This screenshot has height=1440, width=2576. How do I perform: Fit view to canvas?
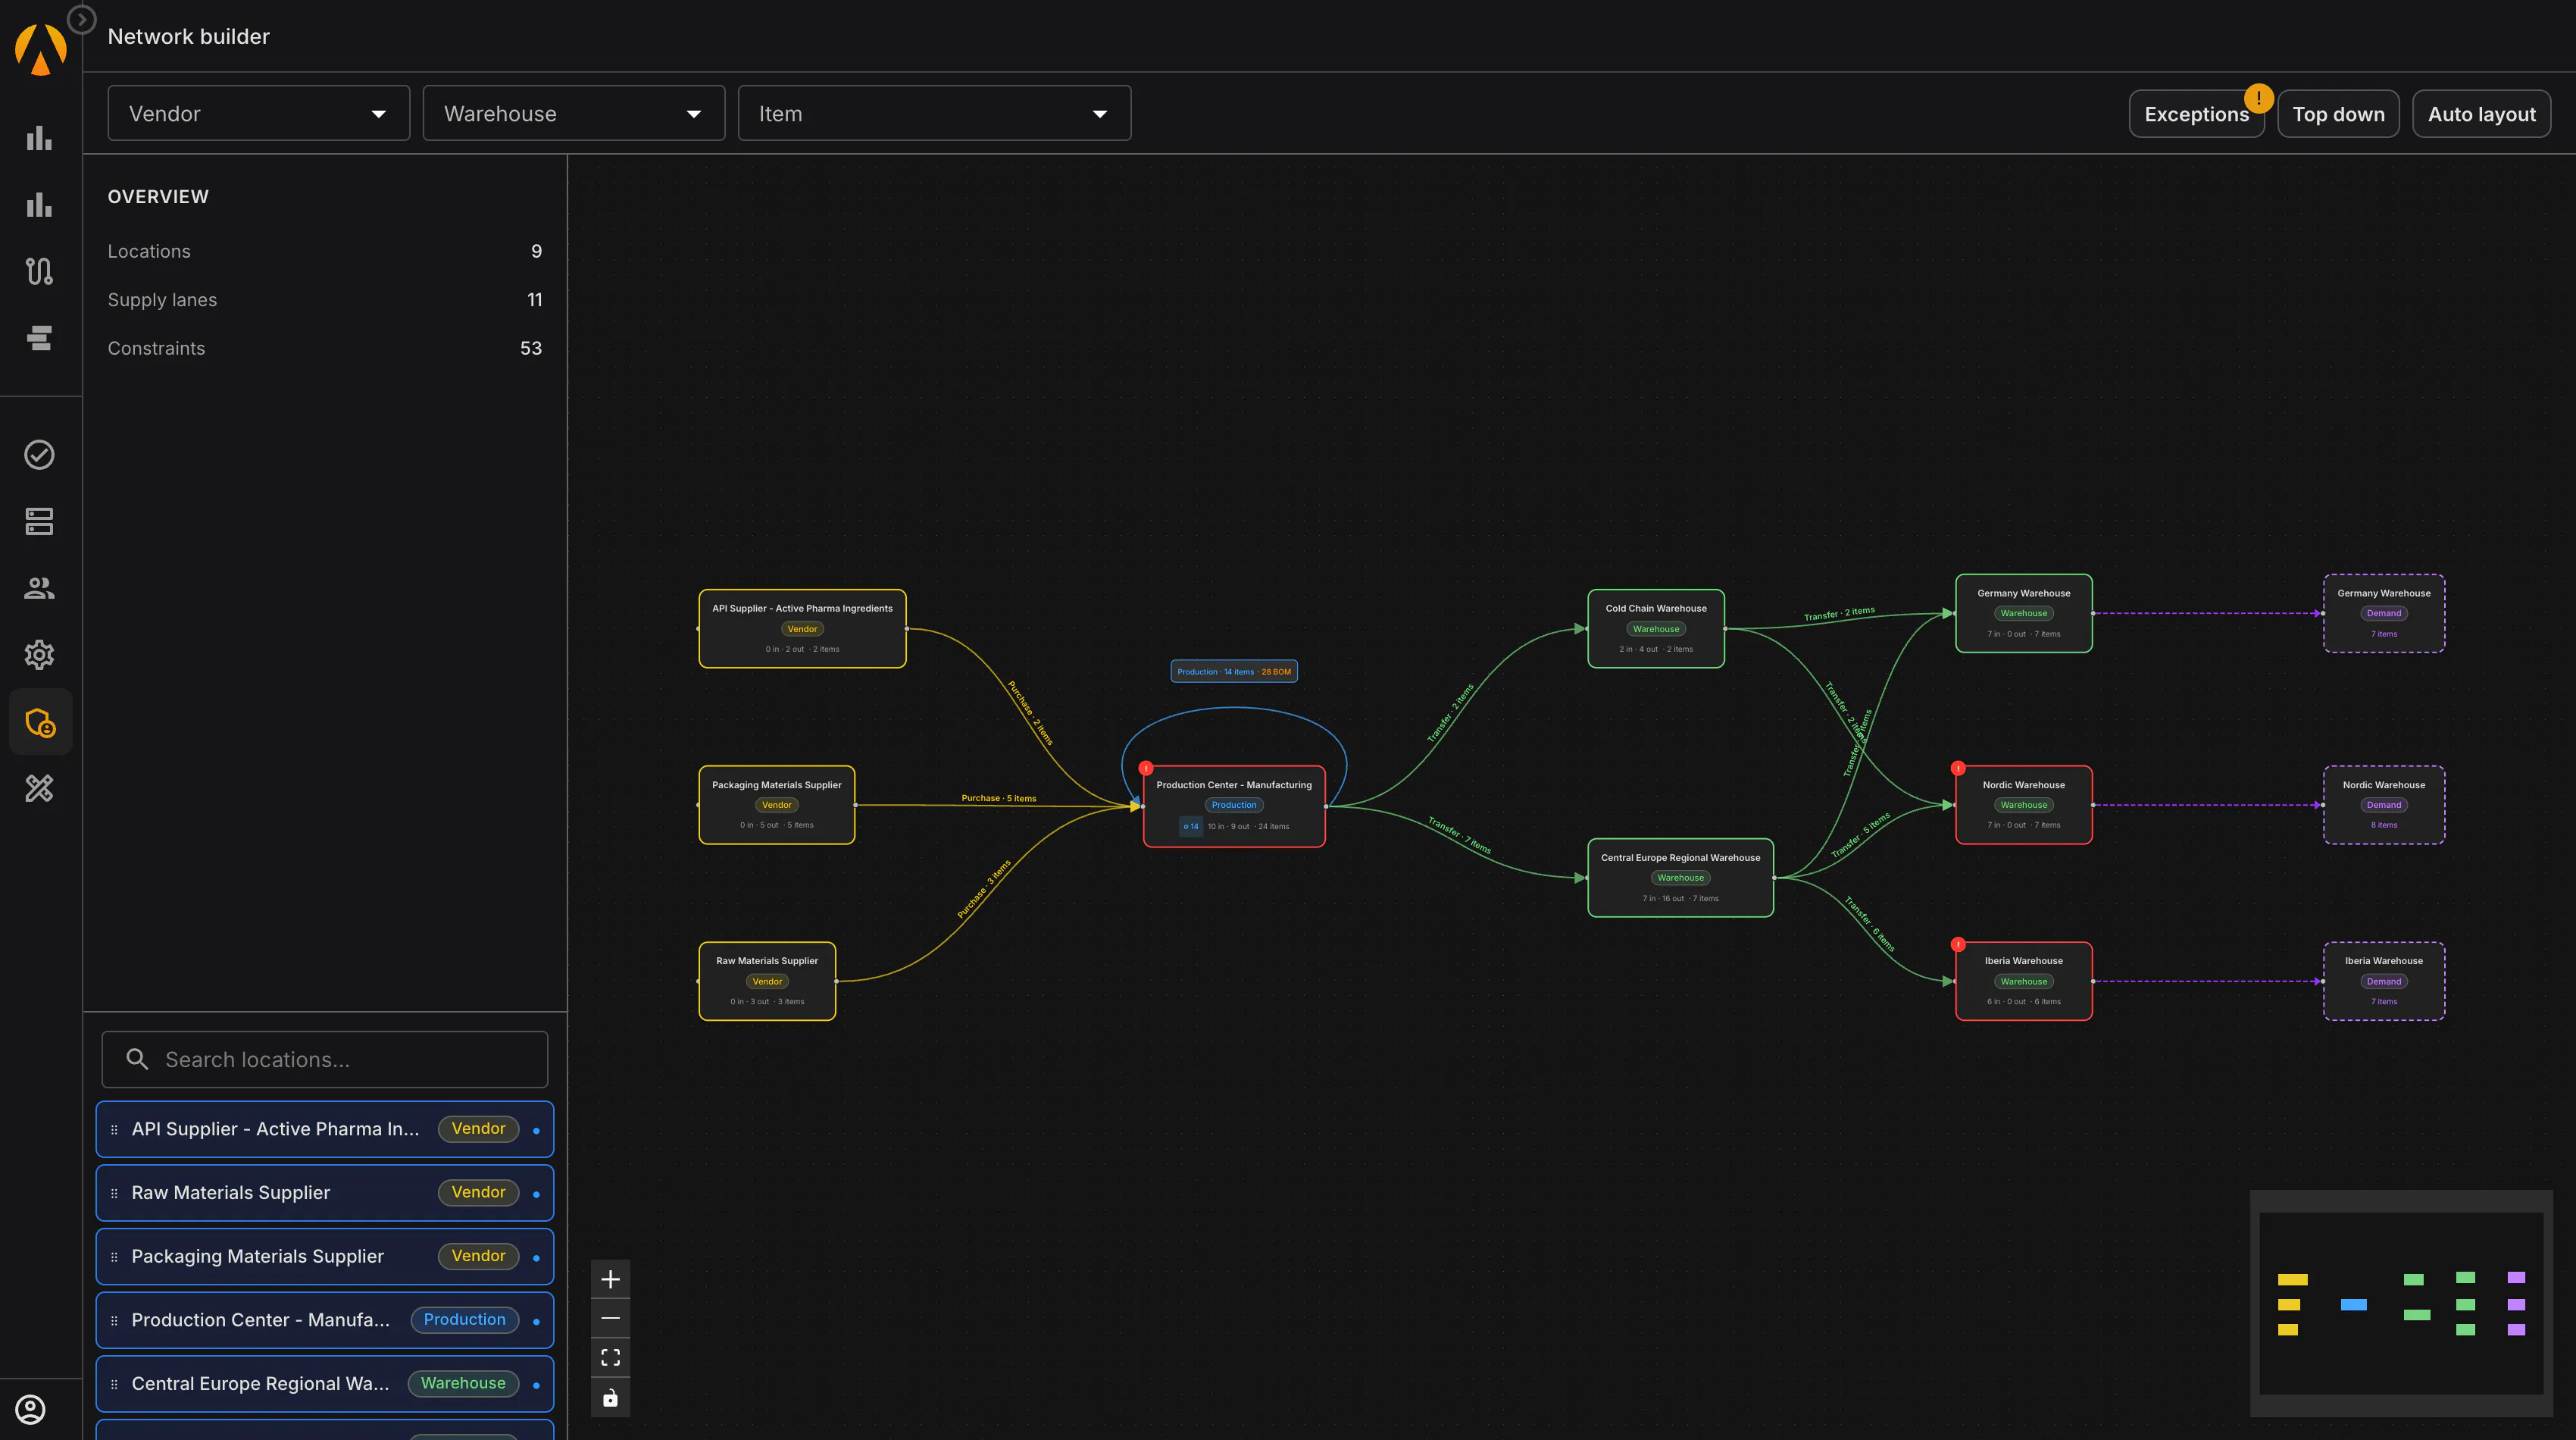[x=610, y=1358]
